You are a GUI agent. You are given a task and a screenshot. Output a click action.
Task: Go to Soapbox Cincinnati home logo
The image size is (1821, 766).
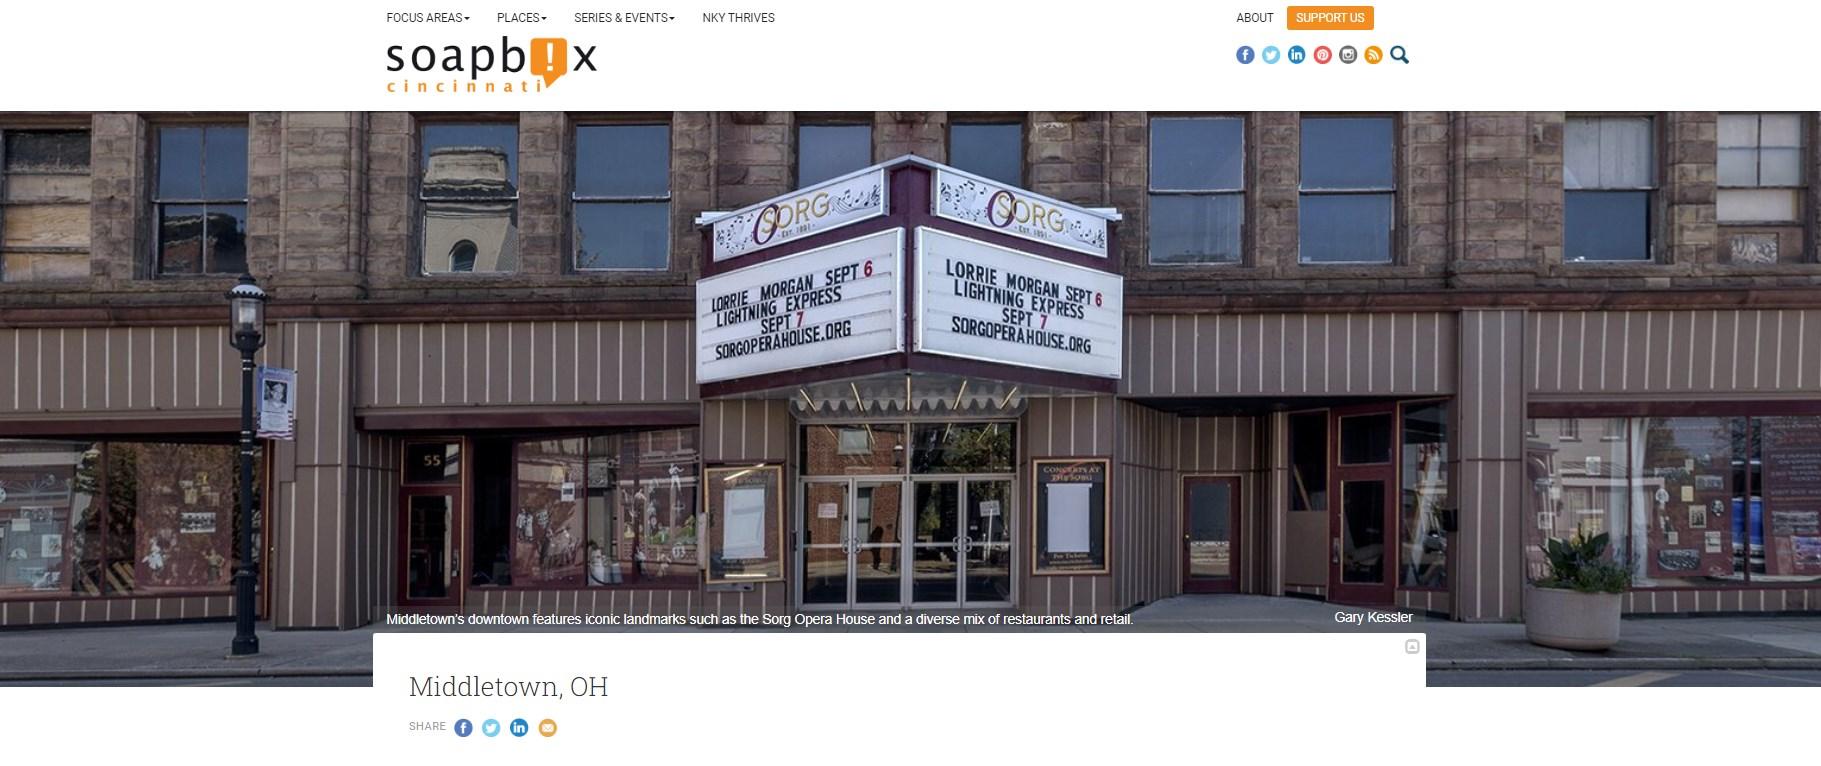click(491, 65)
